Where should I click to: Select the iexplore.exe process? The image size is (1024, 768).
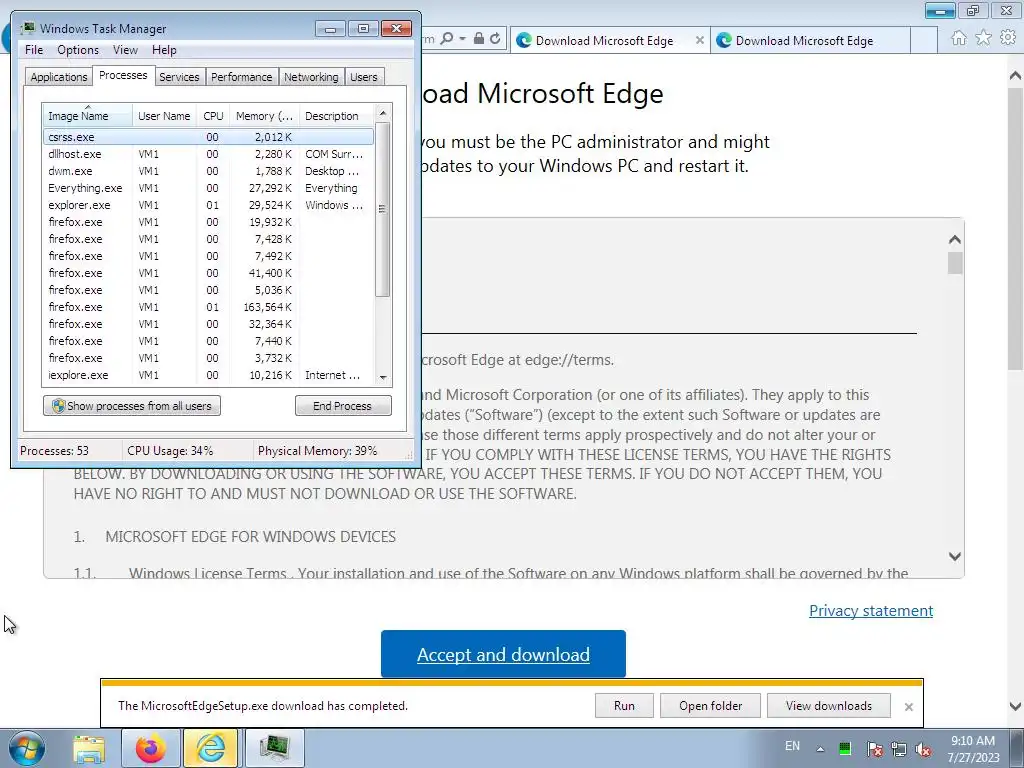[208, 375]
